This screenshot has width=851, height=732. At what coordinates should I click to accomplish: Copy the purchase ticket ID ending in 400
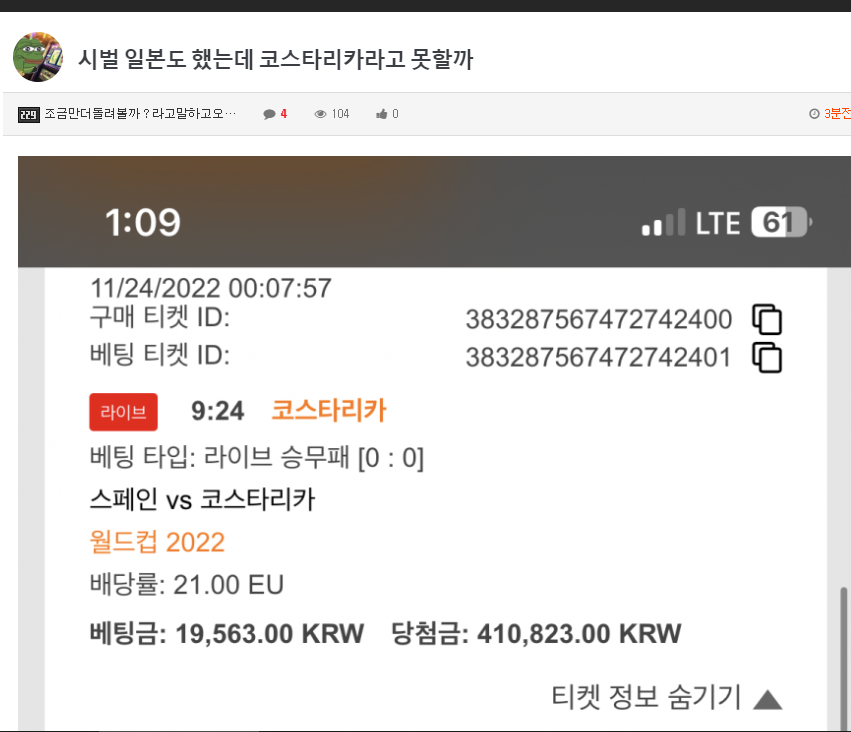766,319
